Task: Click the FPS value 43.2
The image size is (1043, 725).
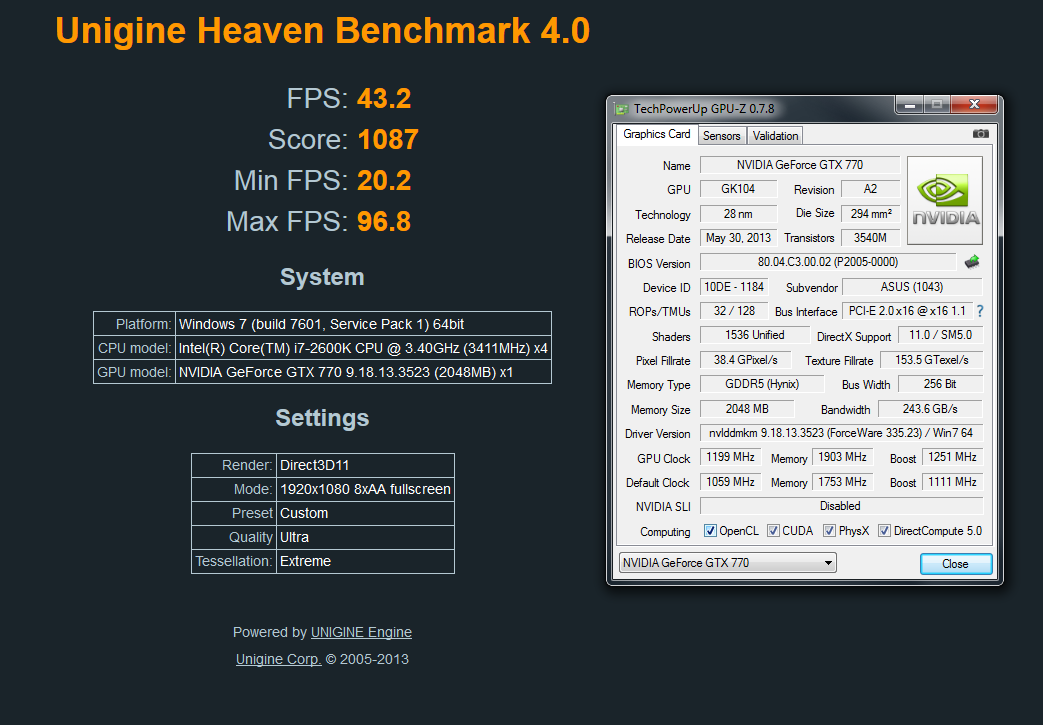Action: (x=384, y=98)
